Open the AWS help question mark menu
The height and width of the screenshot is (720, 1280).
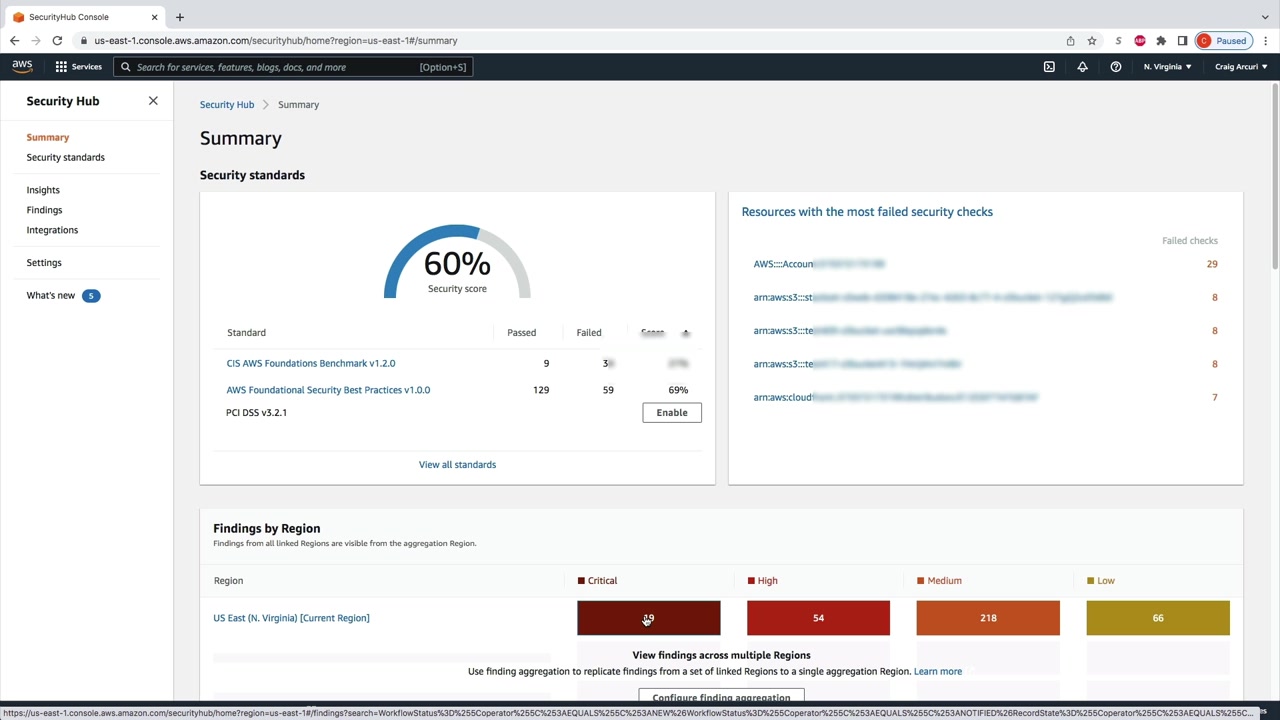[x=1116, y=67]
